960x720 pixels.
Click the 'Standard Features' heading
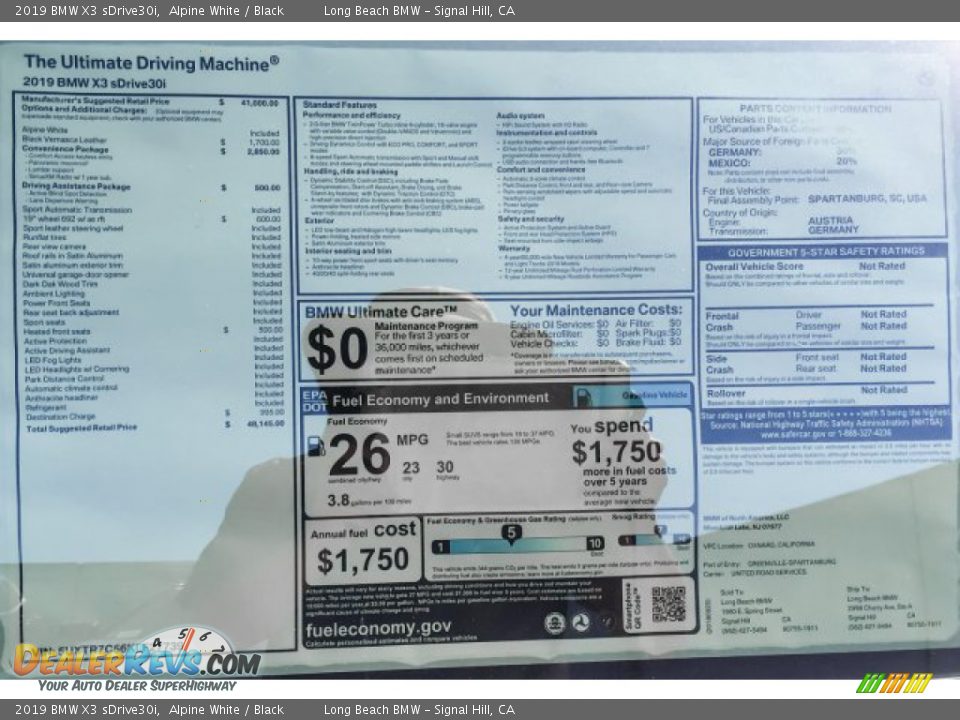click(x=340, y=104)
